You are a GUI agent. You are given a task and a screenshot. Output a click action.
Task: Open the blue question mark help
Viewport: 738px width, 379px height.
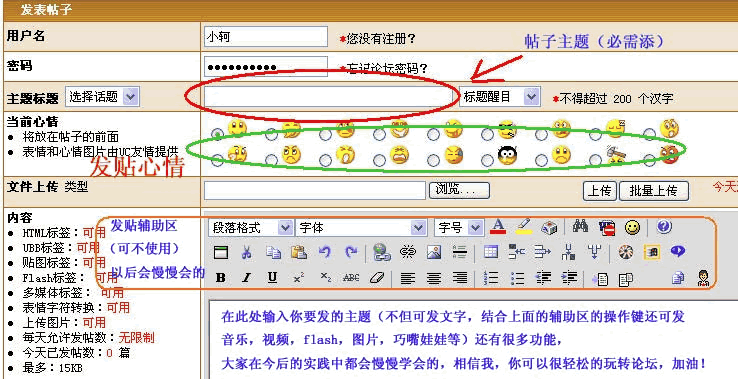(x=664, y=227)
